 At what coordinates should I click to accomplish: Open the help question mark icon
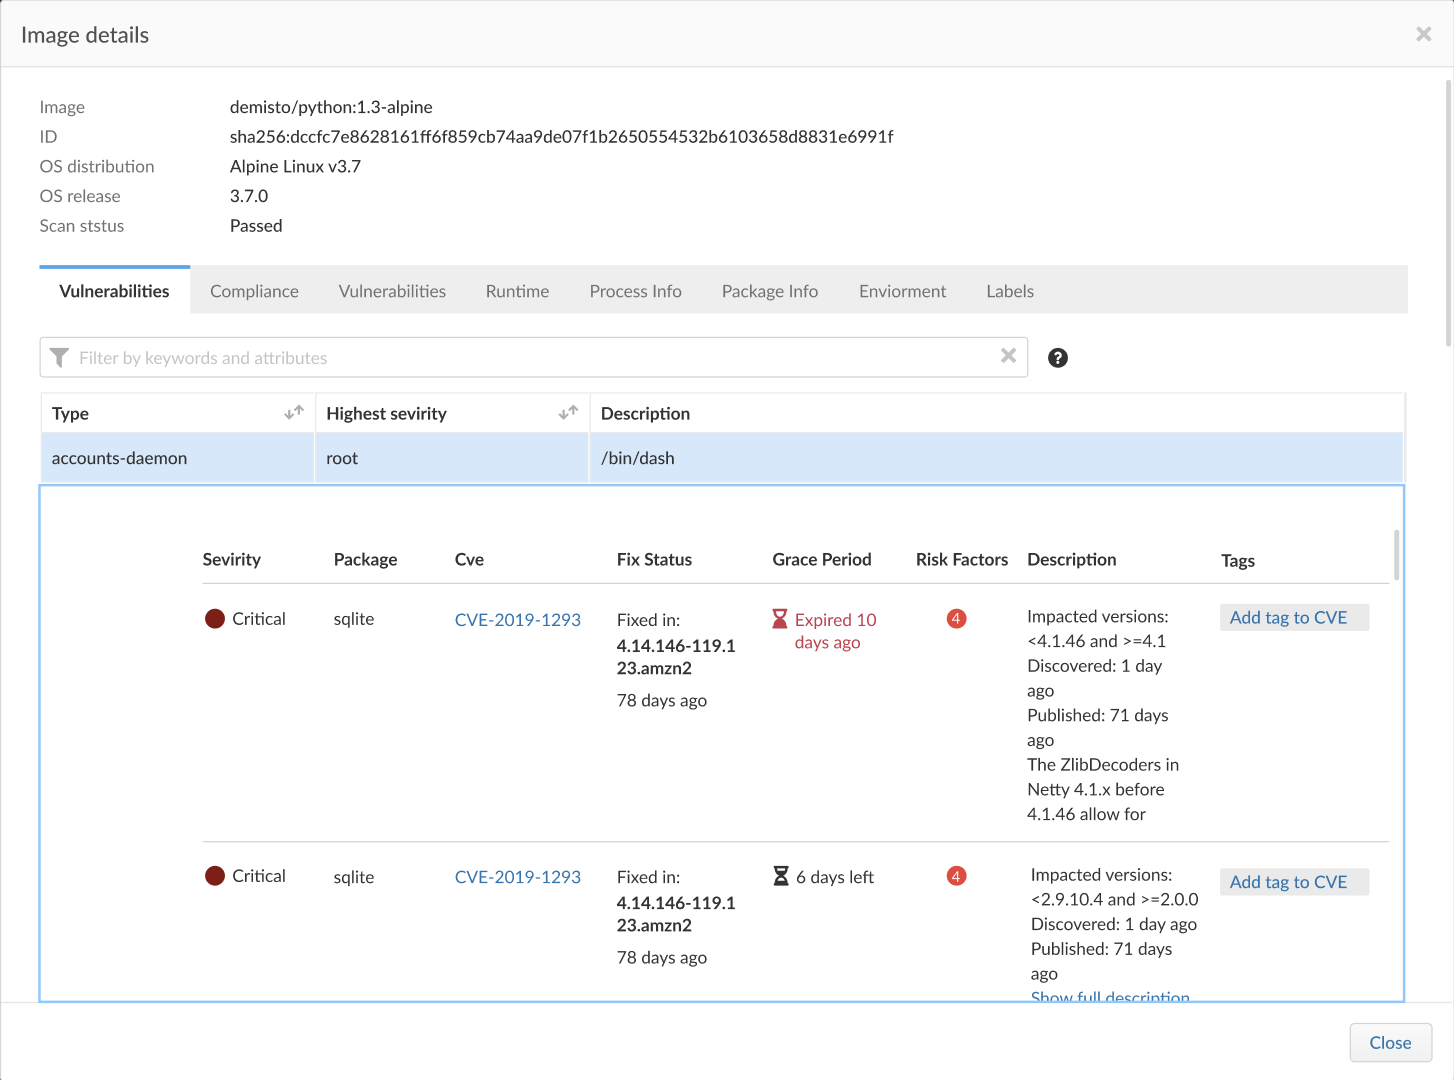(x=1058, y=358)
